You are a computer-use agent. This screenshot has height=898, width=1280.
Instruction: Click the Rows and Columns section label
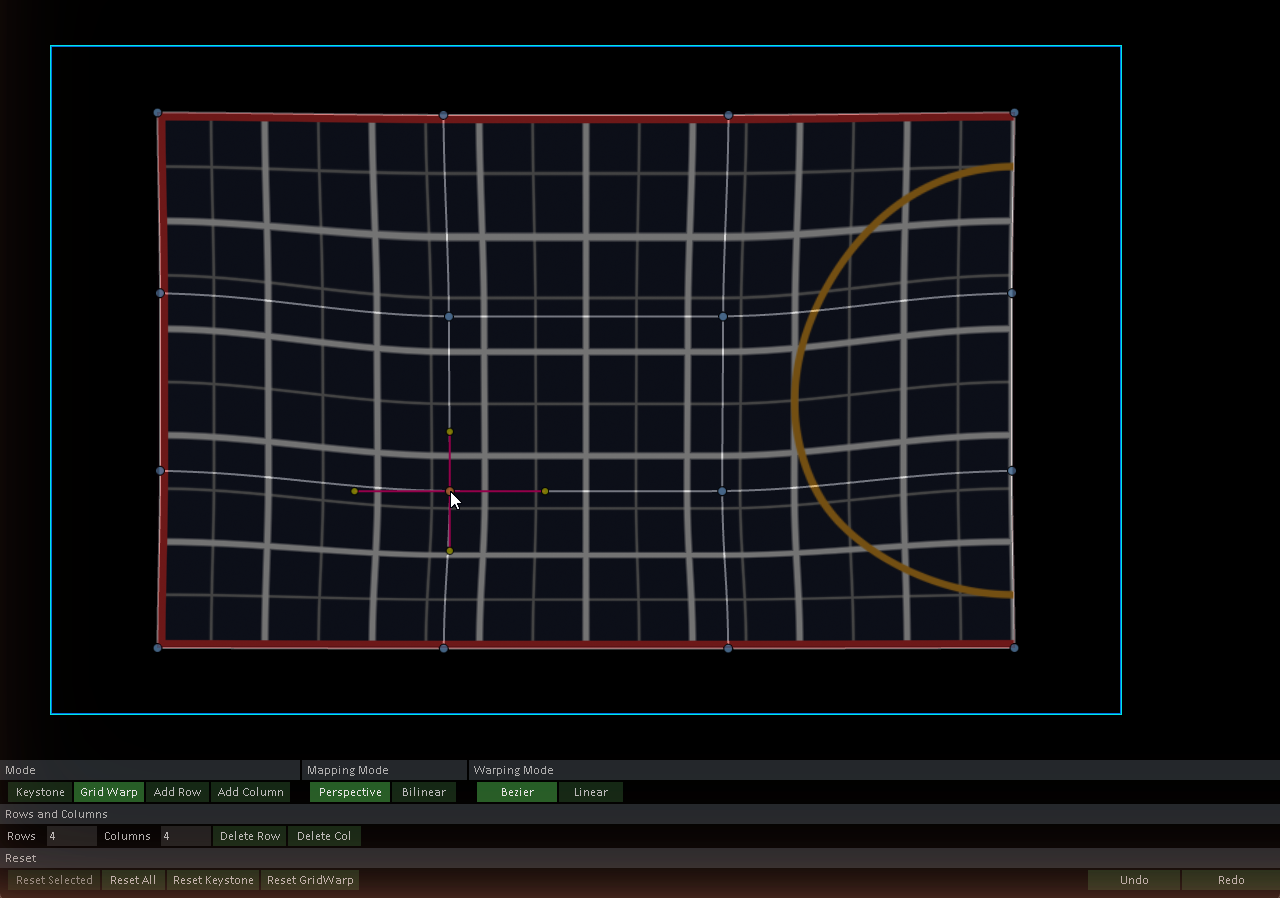click(56, 814)
